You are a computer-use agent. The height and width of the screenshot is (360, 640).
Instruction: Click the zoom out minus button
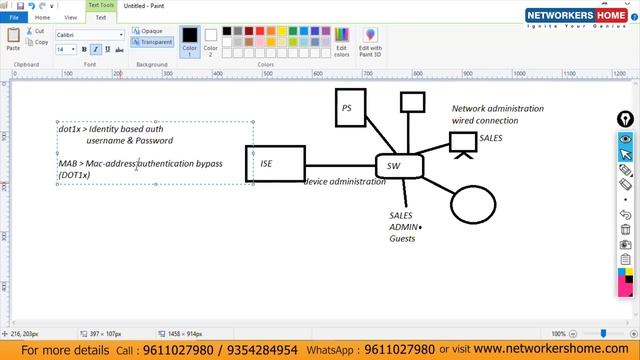(x=573, y=334)
